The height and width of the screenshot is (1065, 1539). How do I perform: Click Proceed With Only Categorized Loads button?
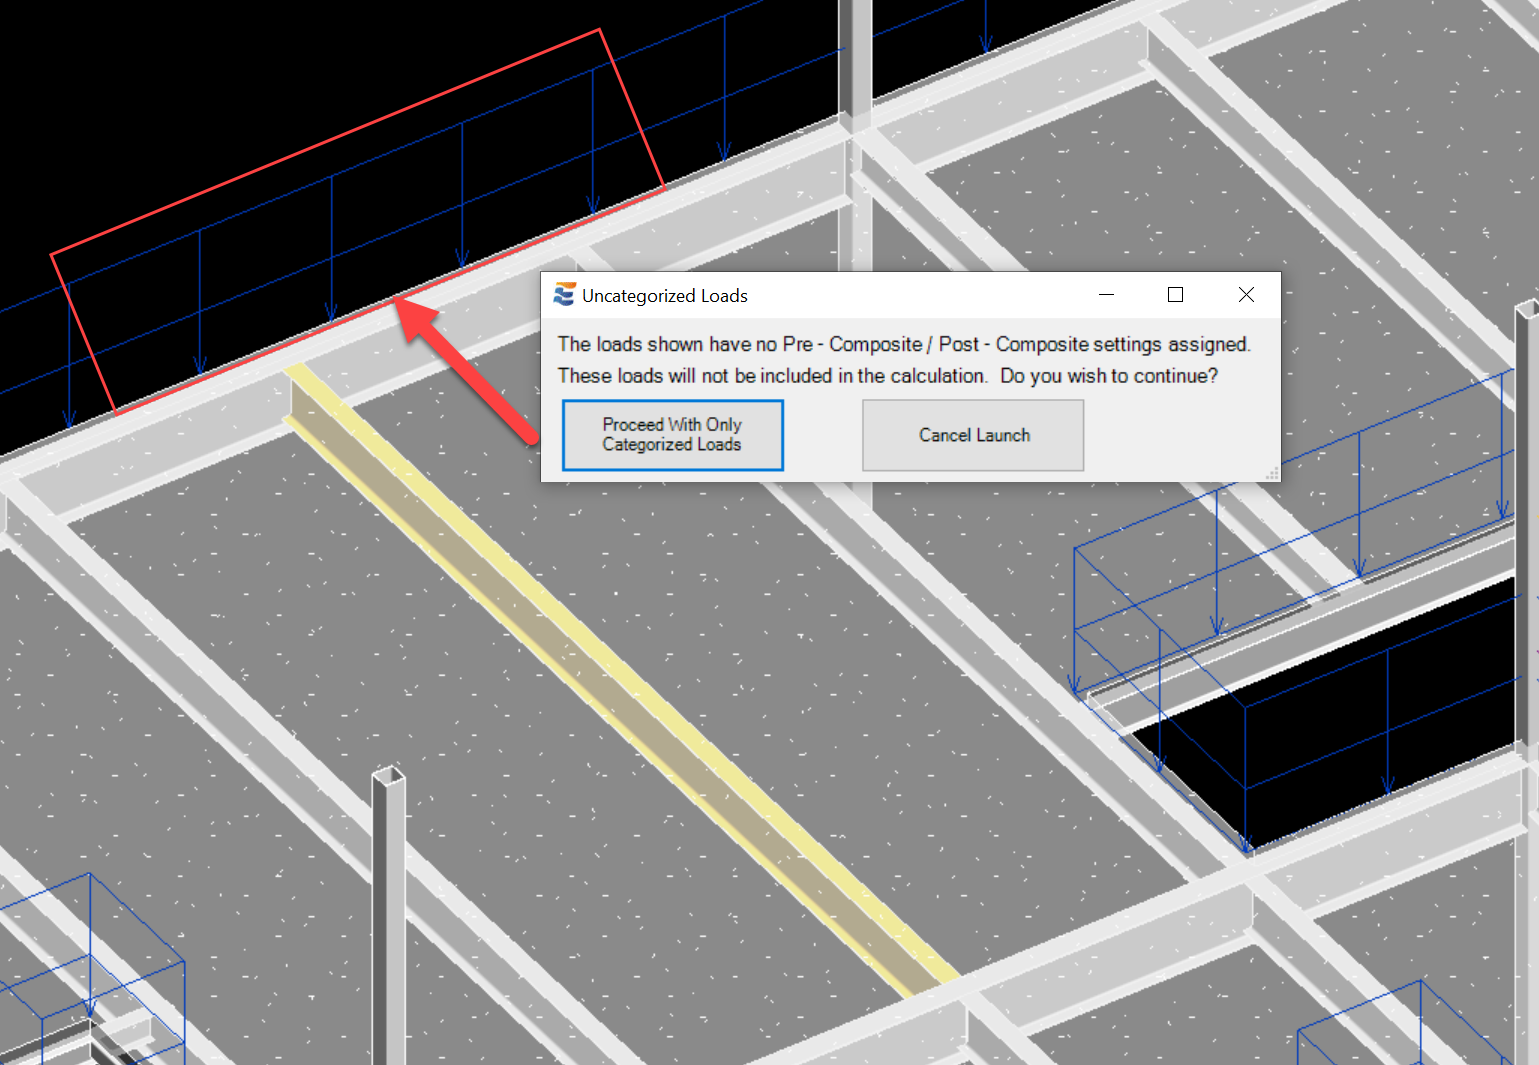[x=672, y=435]
